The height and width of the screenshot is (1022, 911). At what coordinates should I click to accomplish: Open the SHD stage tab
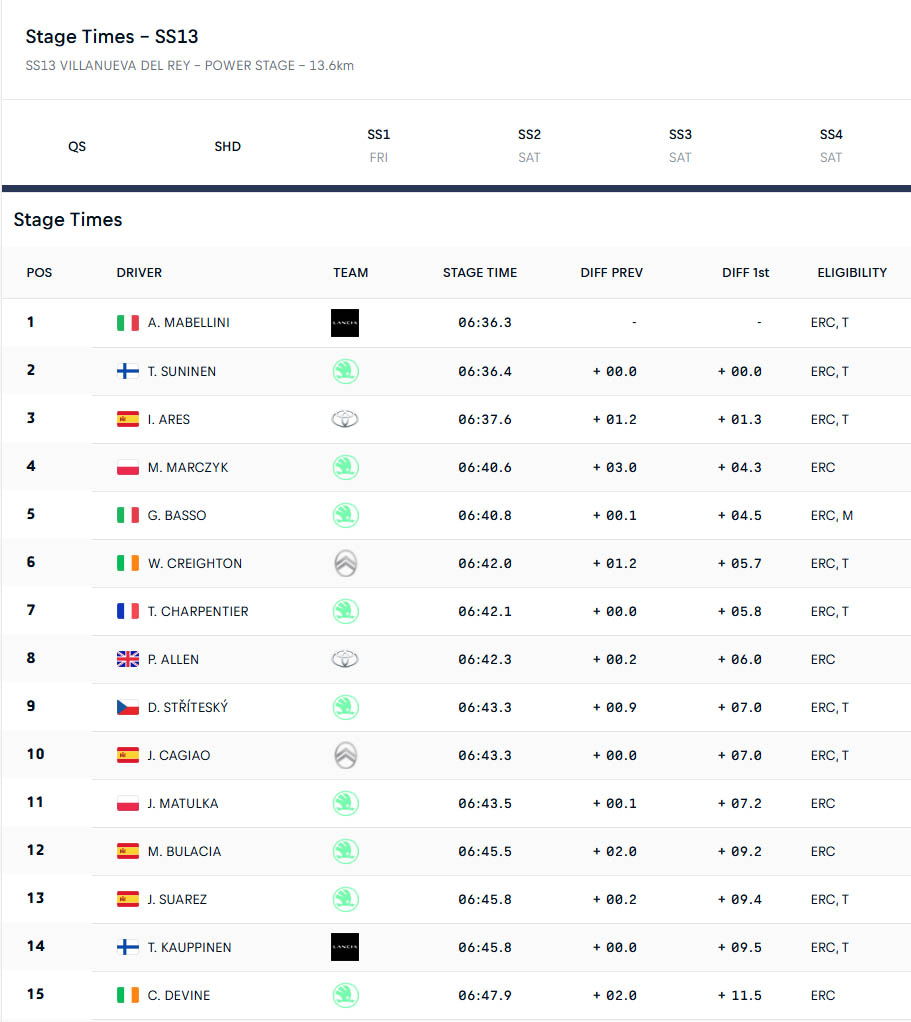(228, 146)
